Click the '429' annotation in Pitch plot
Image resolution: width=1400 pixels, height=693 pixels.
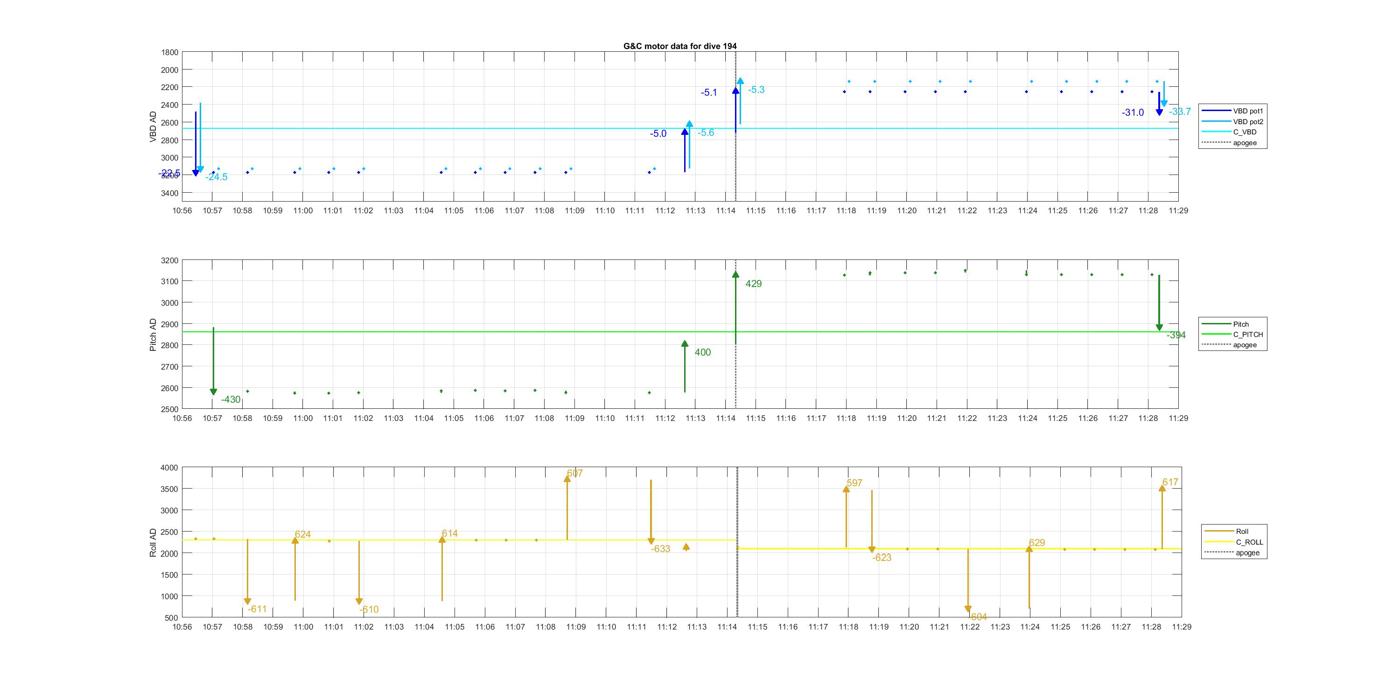tap(753, 284)
